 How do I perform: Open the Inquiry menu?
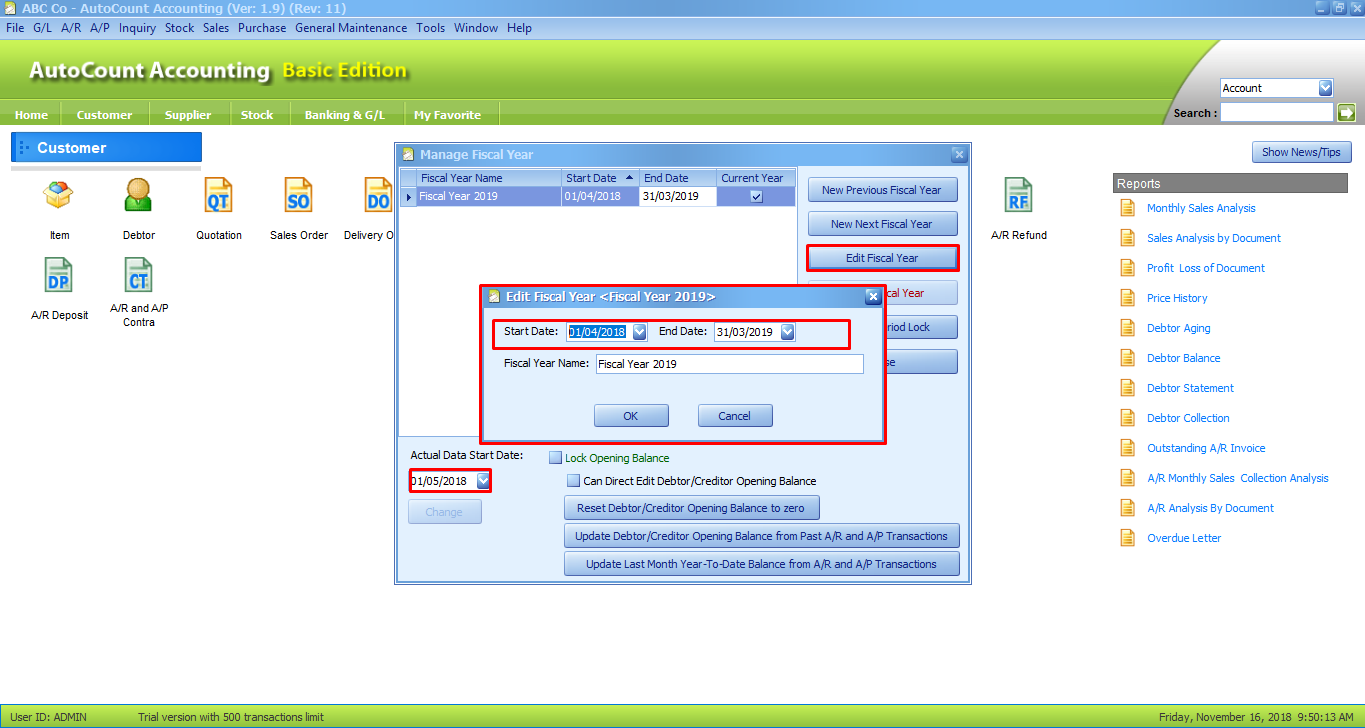tap(137, 28)
